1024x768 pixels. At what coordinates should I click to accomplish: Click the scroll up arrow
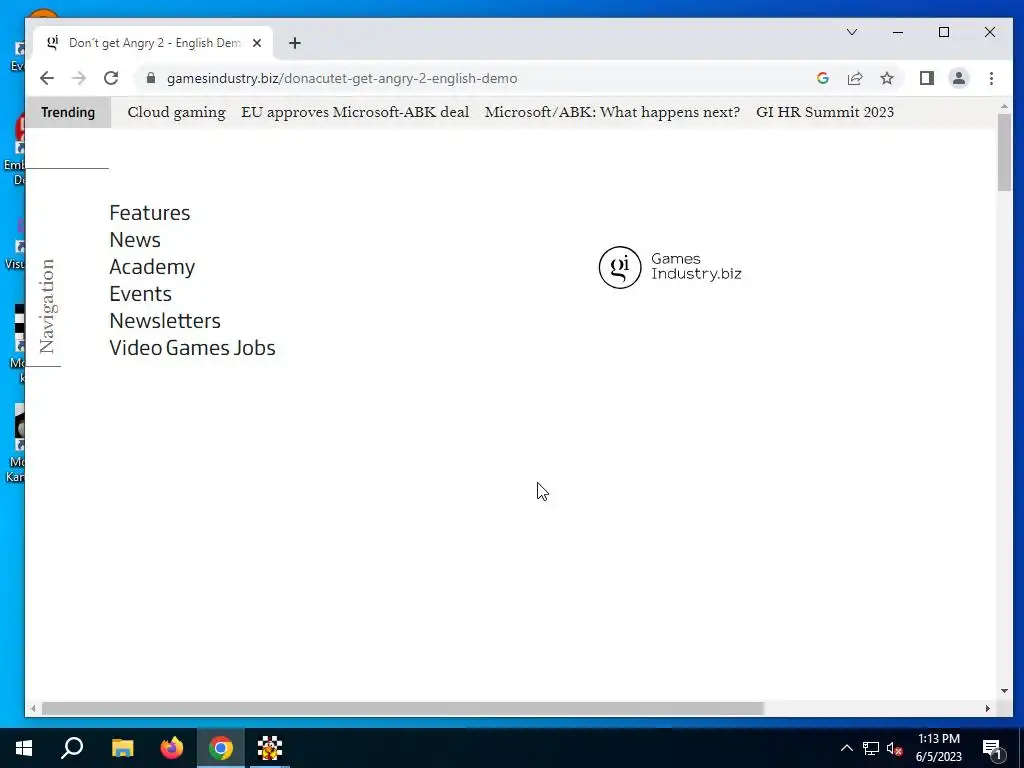coord(1004,106)
